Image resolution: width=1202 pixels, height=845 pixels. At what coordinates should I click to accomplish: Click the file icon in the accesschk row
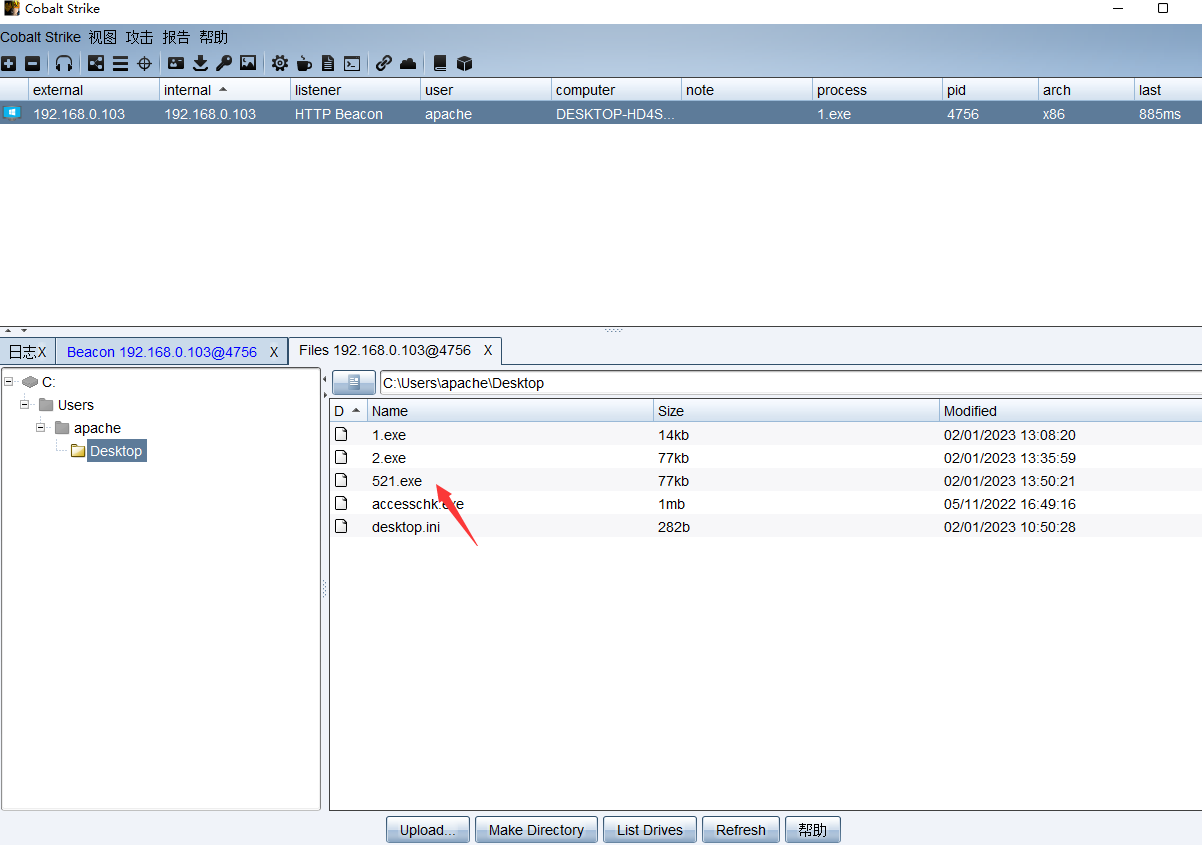click(x=341, y=504)
